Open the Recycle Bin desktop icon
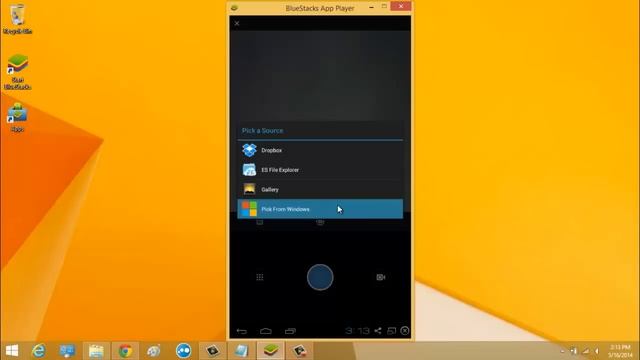640x360 pixels. [18, 19]
